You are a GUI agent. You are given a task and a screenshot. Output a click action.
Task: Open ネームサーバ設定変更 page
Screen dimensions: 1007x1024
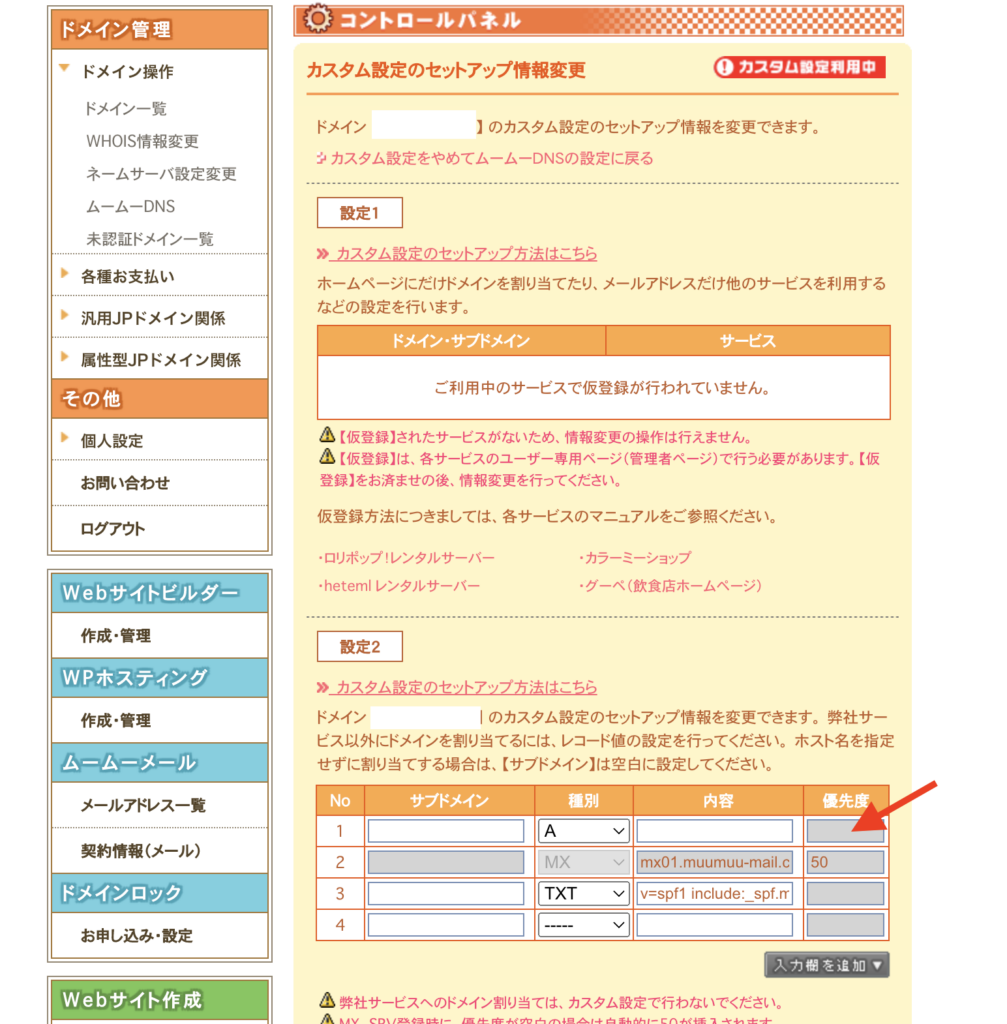[161, 174]
